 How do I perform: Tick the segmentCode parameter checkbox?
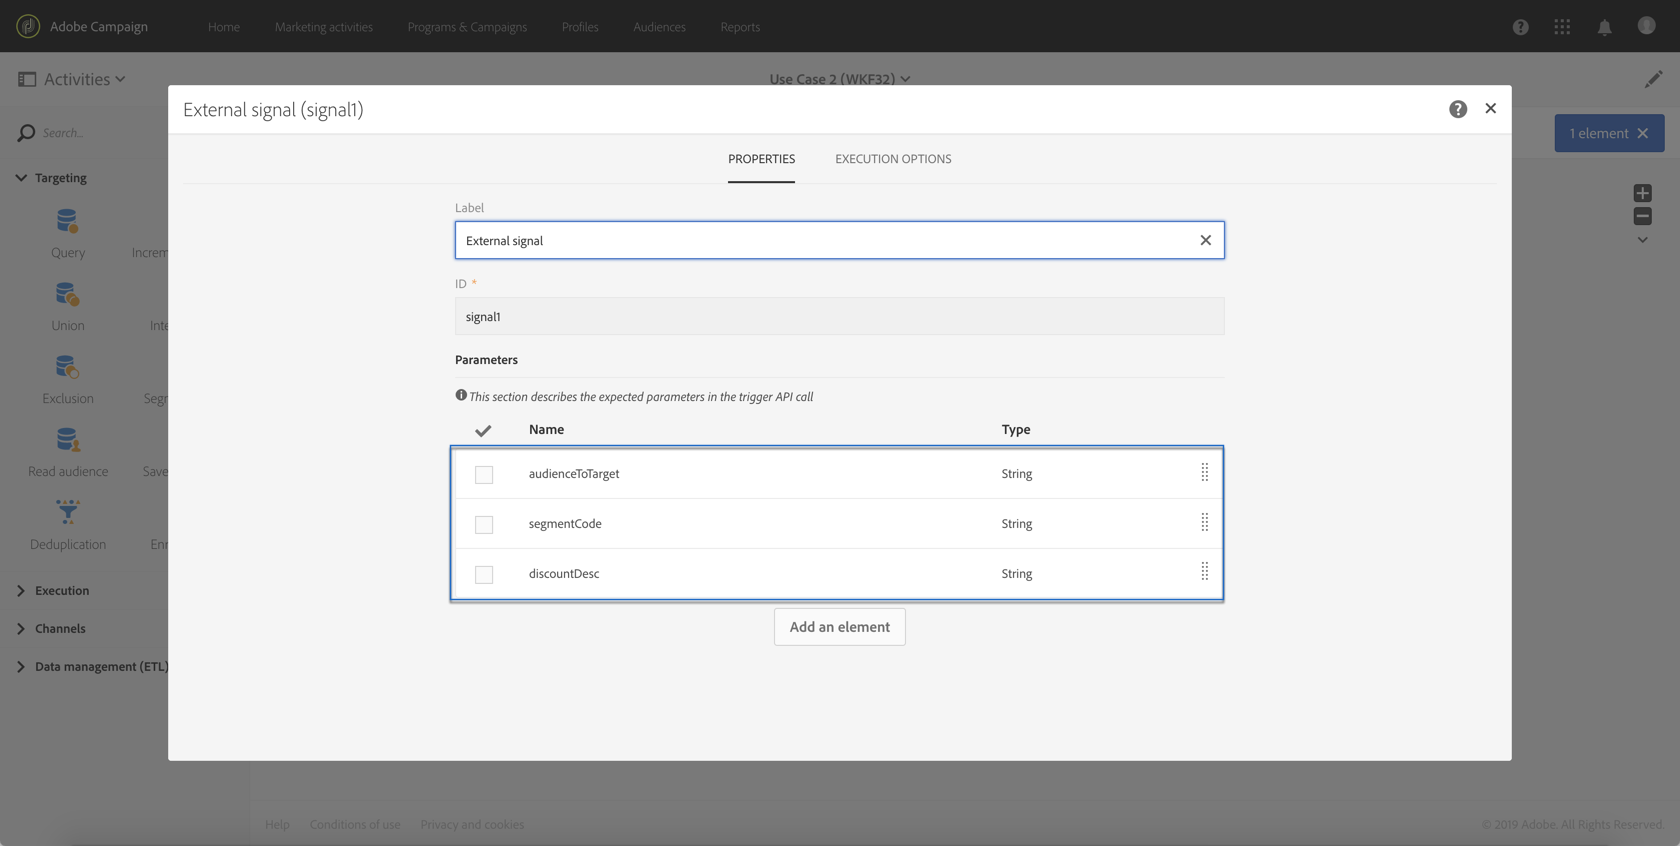[x=484, y=524]
